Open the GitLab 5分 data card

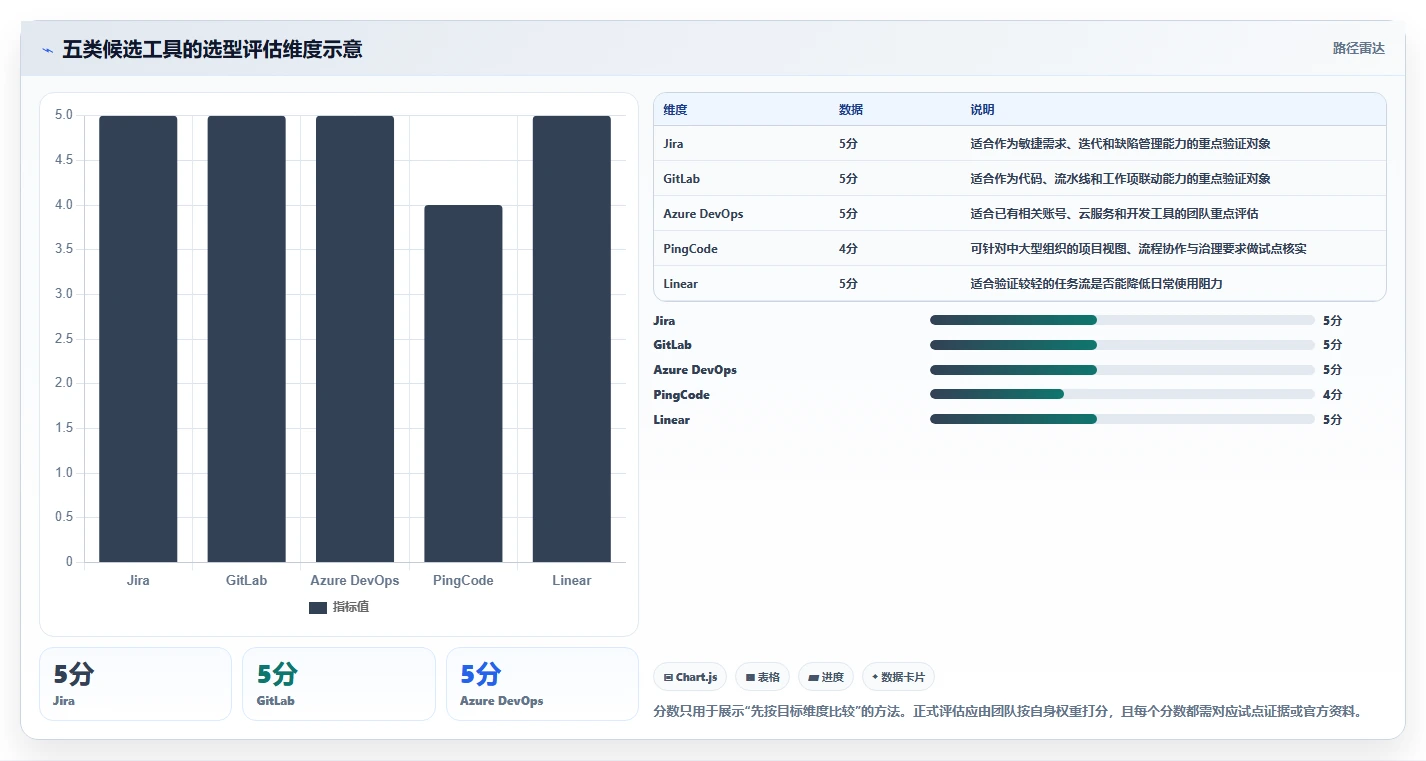tap(339, 684)
